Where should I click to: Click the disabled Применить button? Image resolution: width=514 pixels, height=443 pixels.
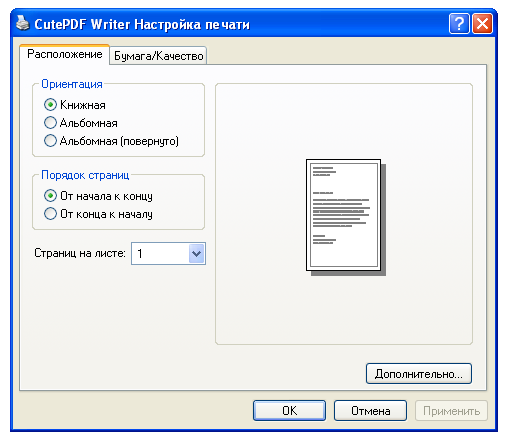coord(451,411)
